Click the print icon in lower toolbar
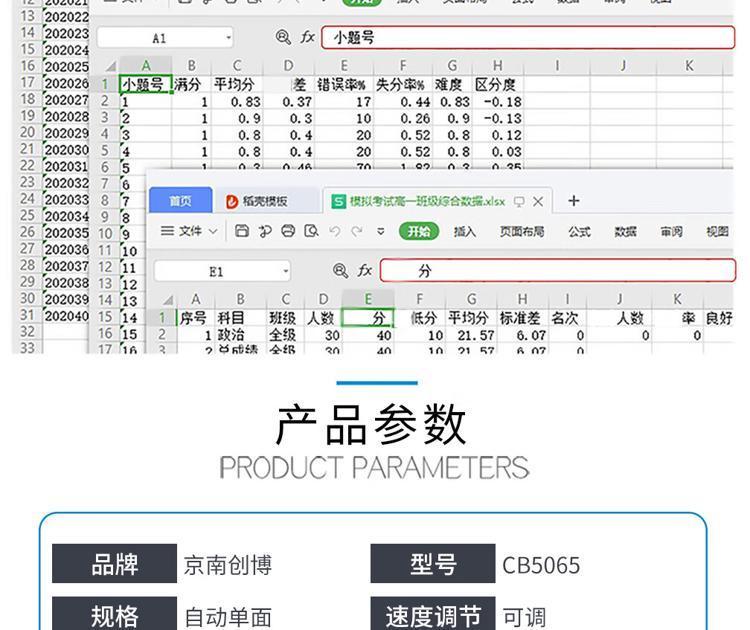Screen dimensions: 750x630 [x=288, y=232]
